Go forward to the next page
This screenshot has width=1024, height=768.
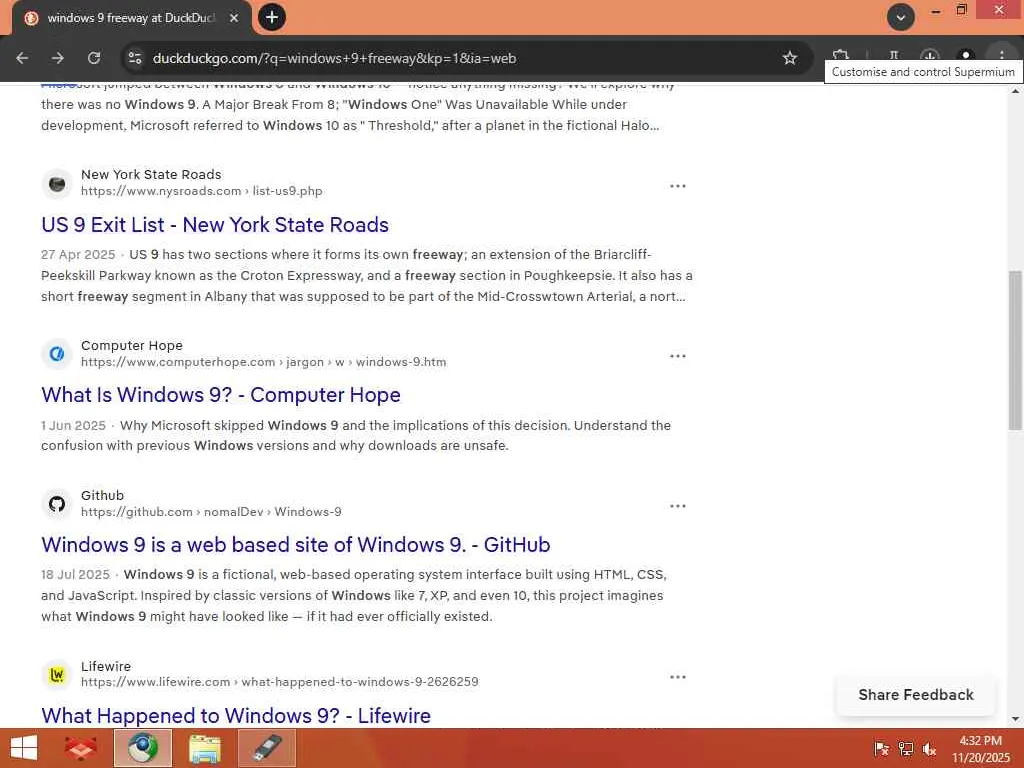58,58
